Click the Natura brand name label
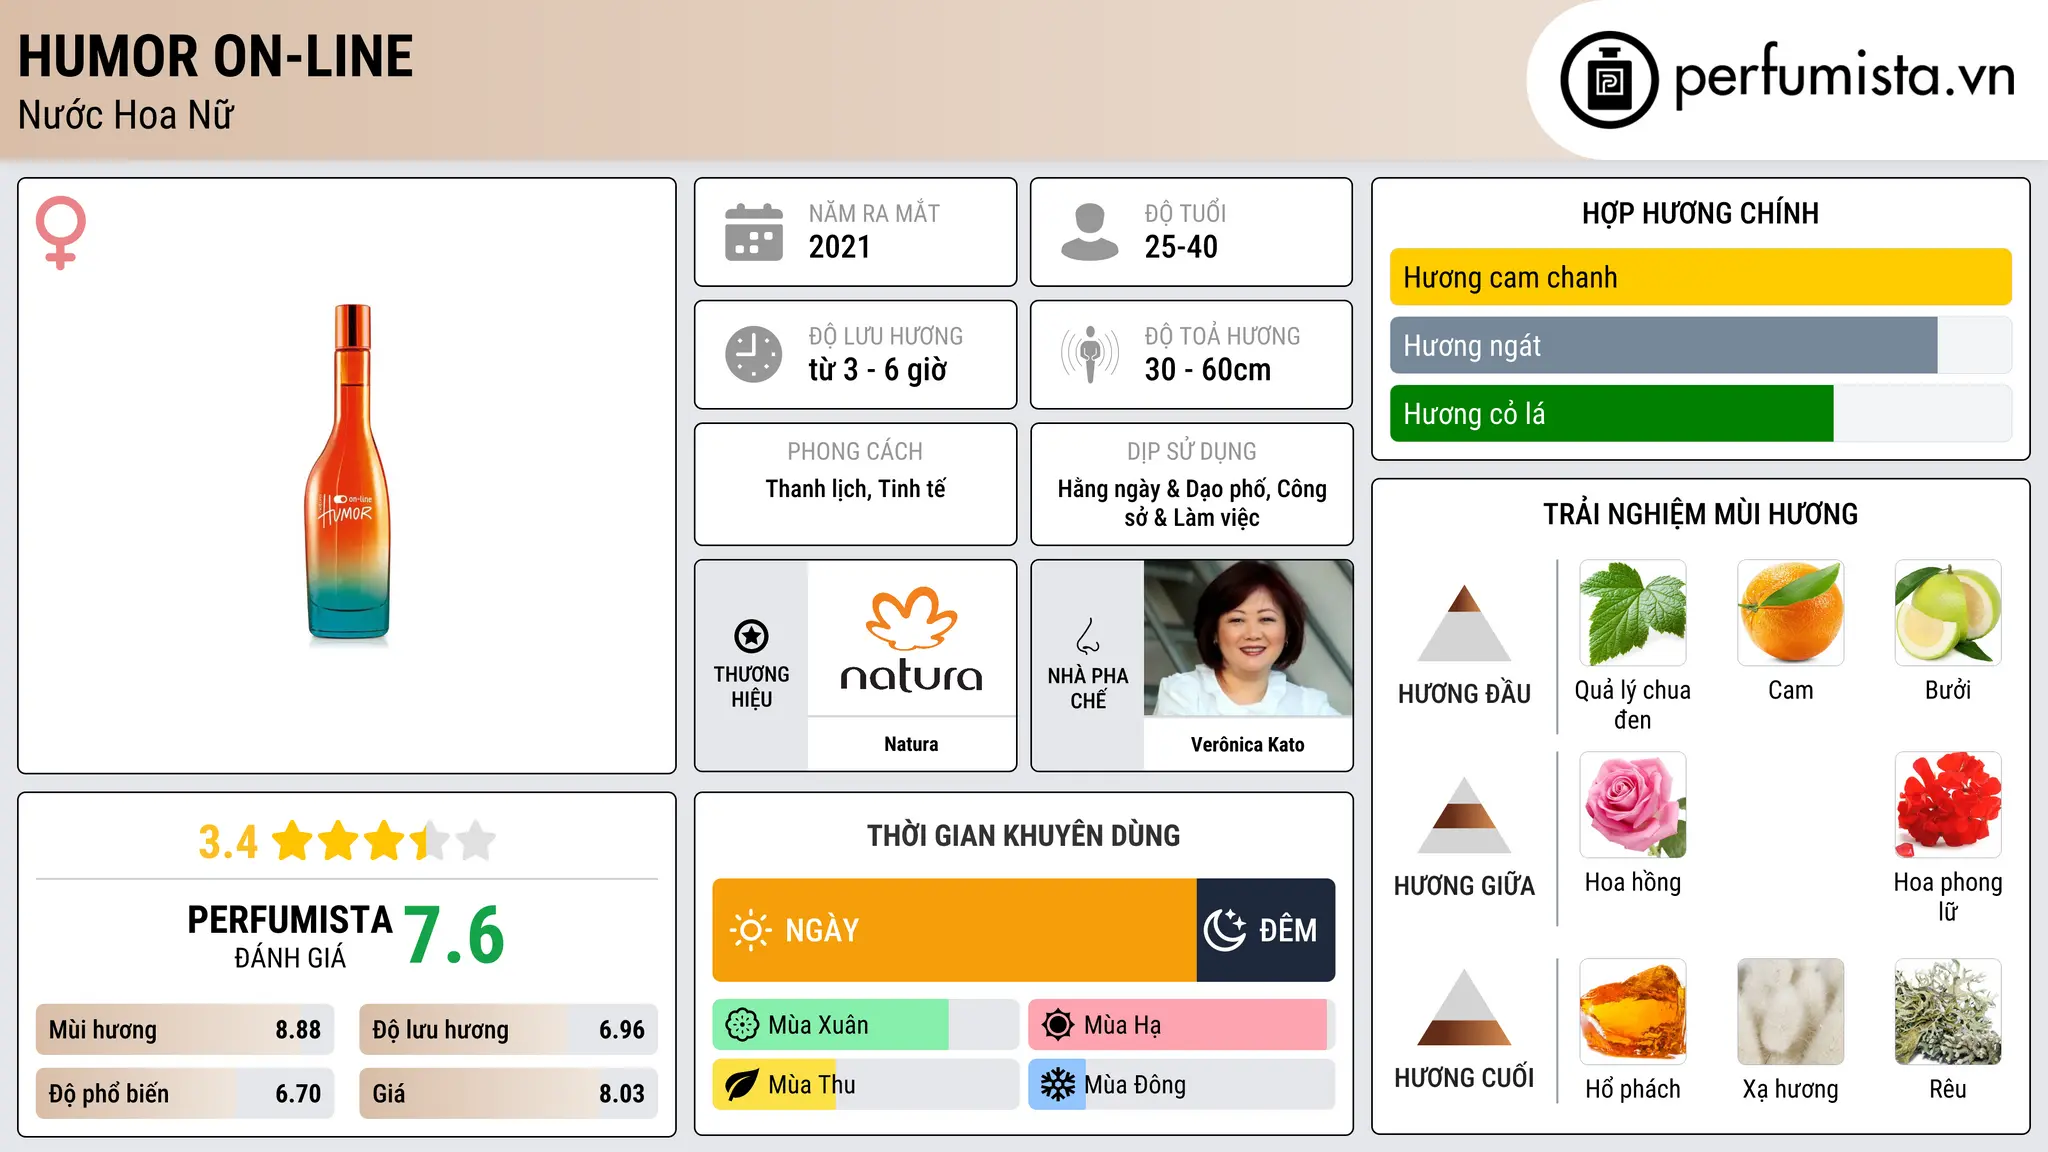This screenshot has height=1152, width=2048. pos(911,744)
